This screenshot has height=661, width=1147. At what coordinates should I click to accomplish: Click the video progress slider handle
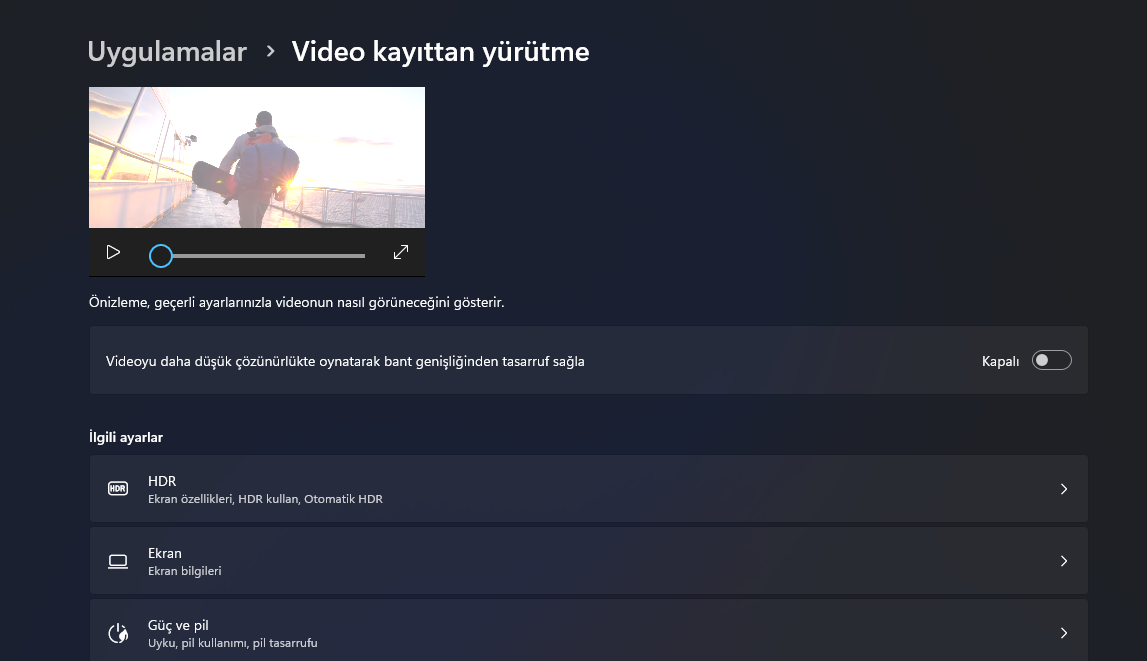coord(160,256)
